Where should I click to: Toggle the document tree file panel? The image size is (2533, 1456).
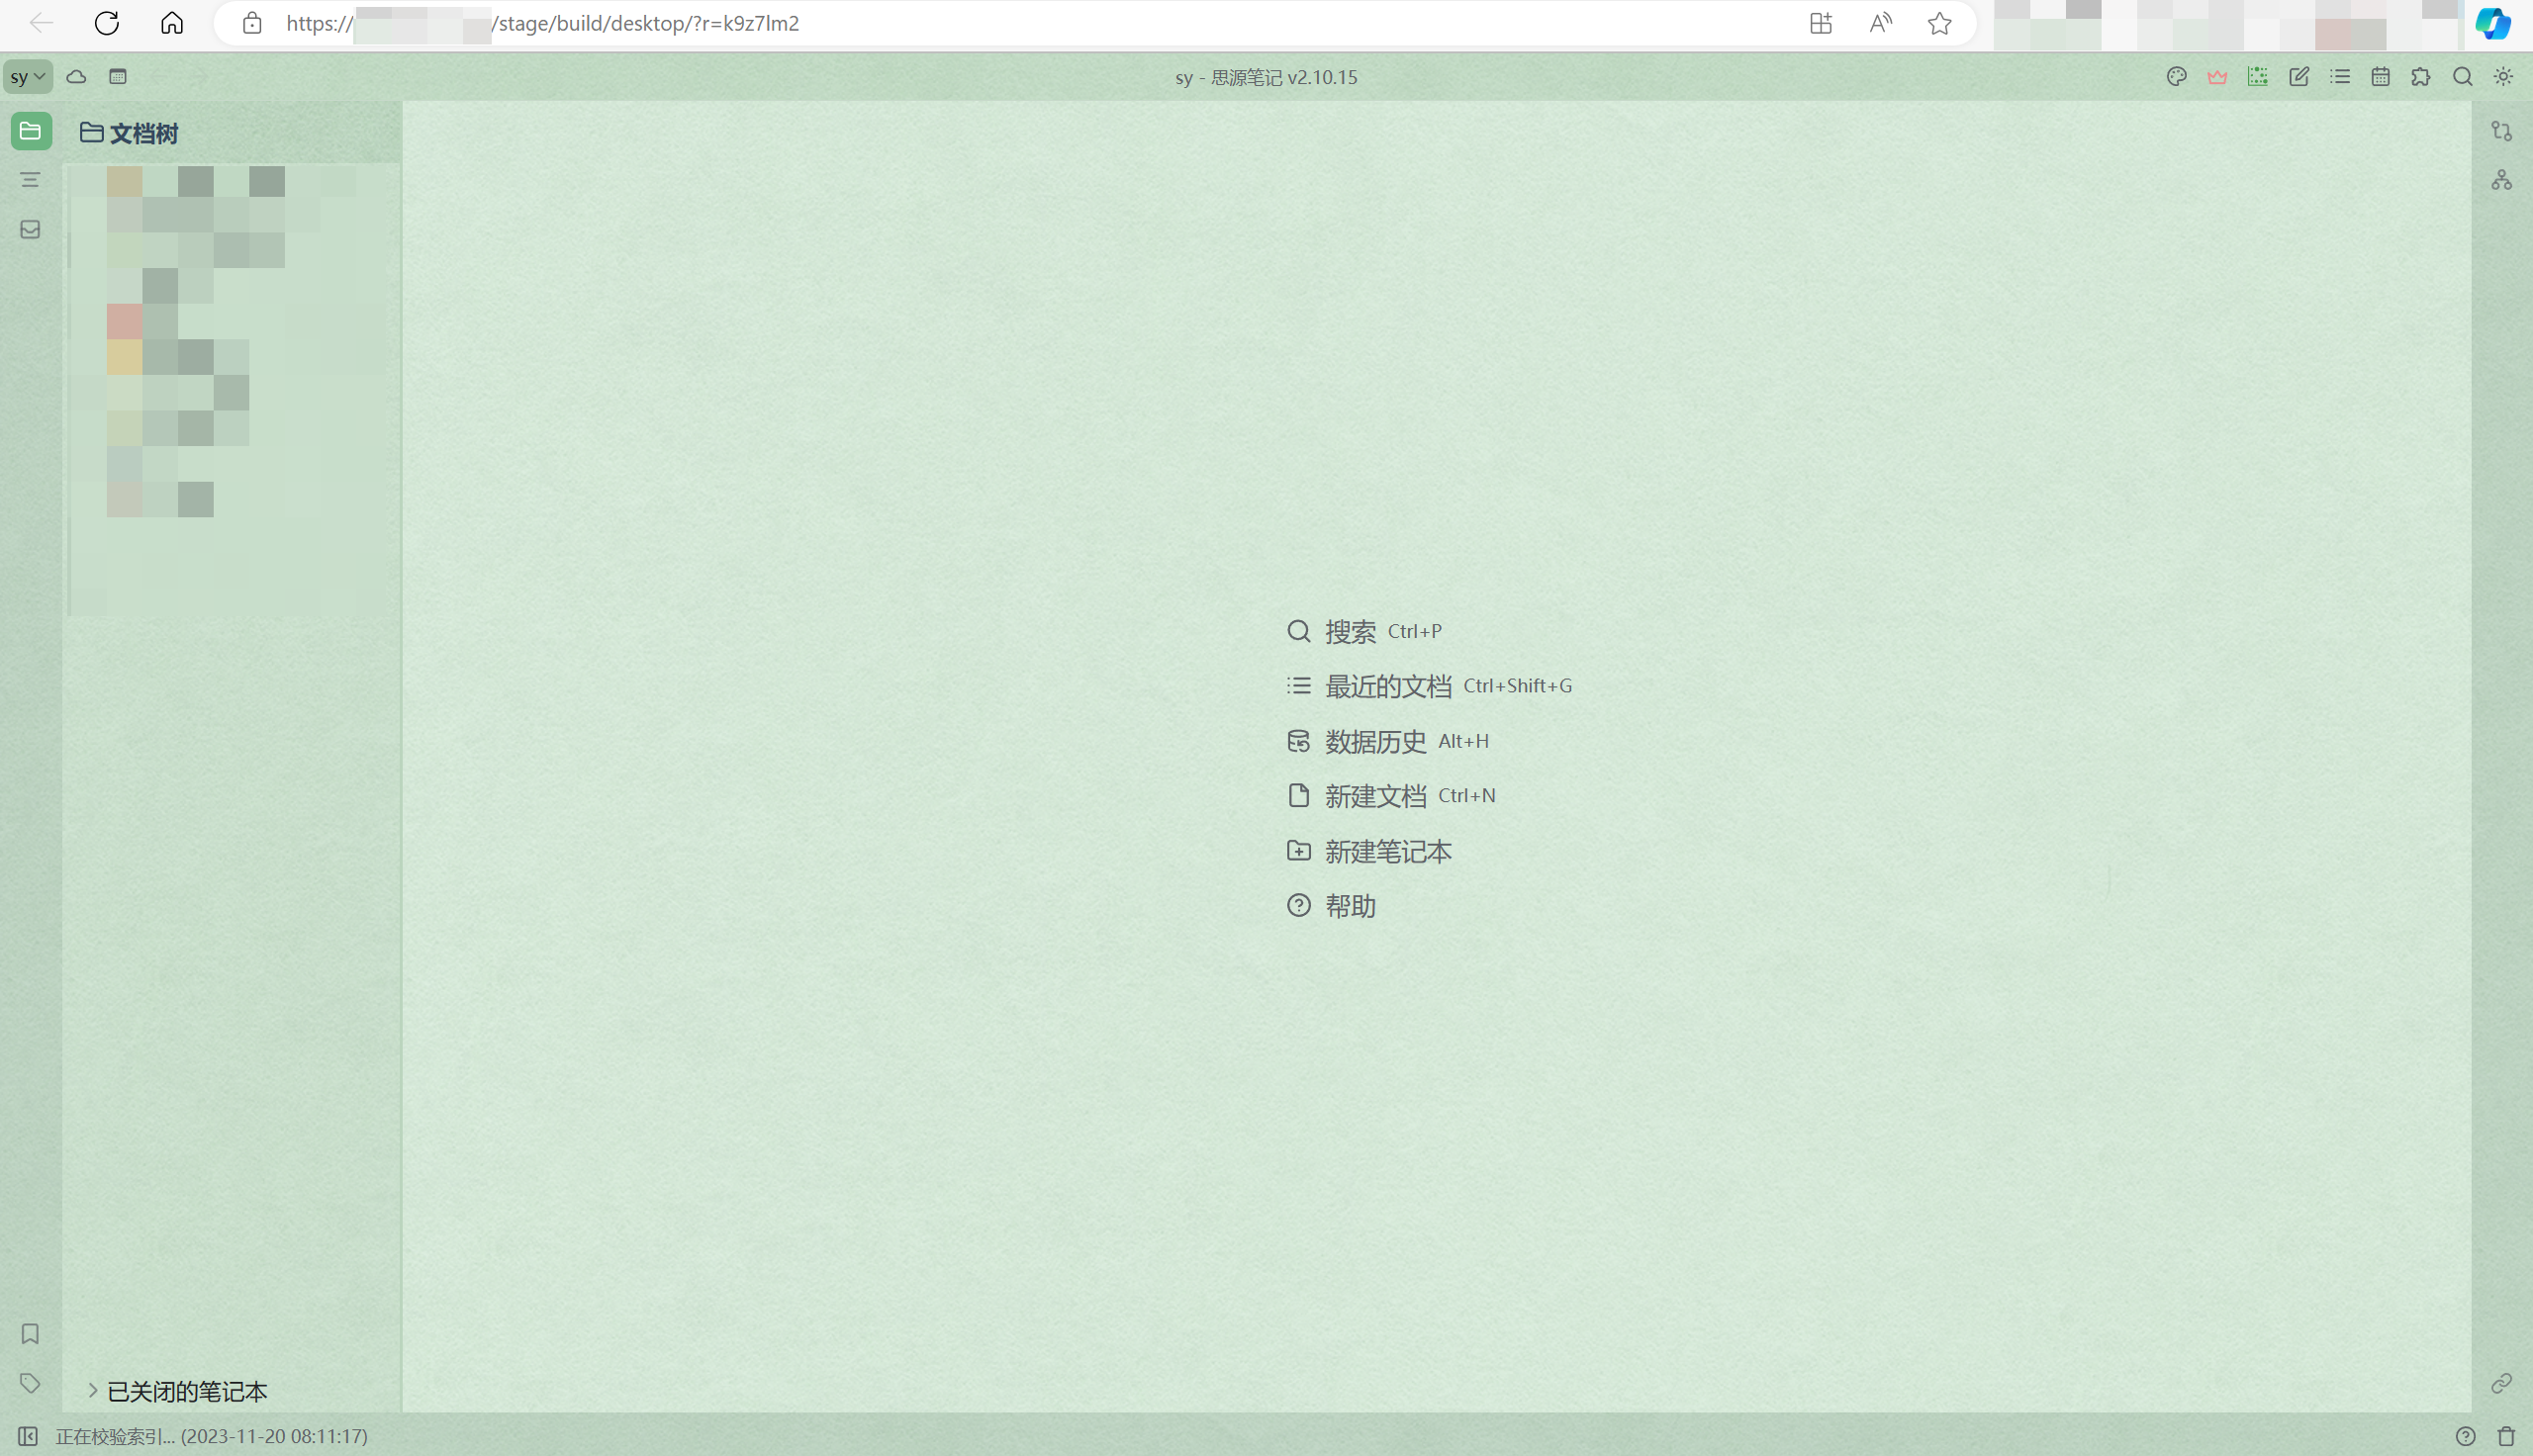tap(31, 131)
